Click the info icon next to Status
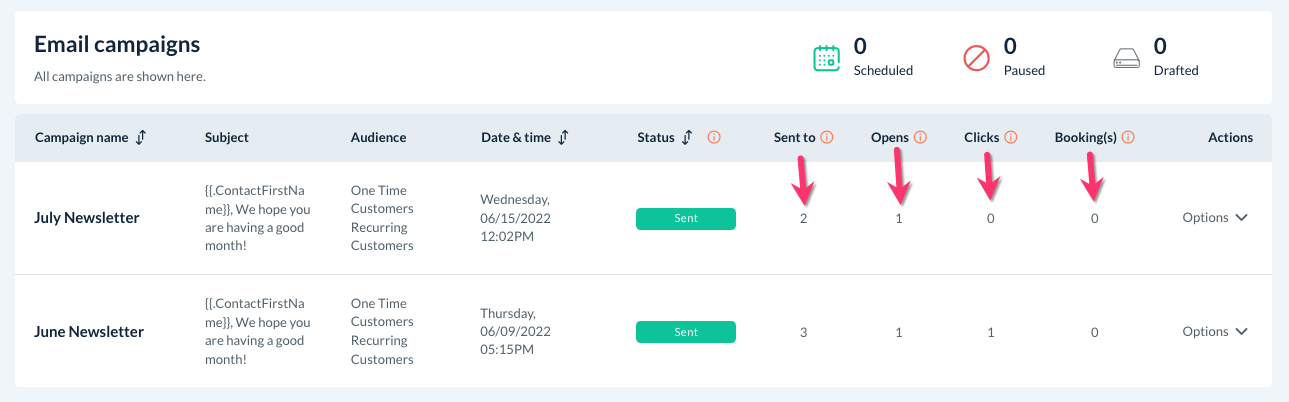The image size is (1289, 402). coord(715,138)
